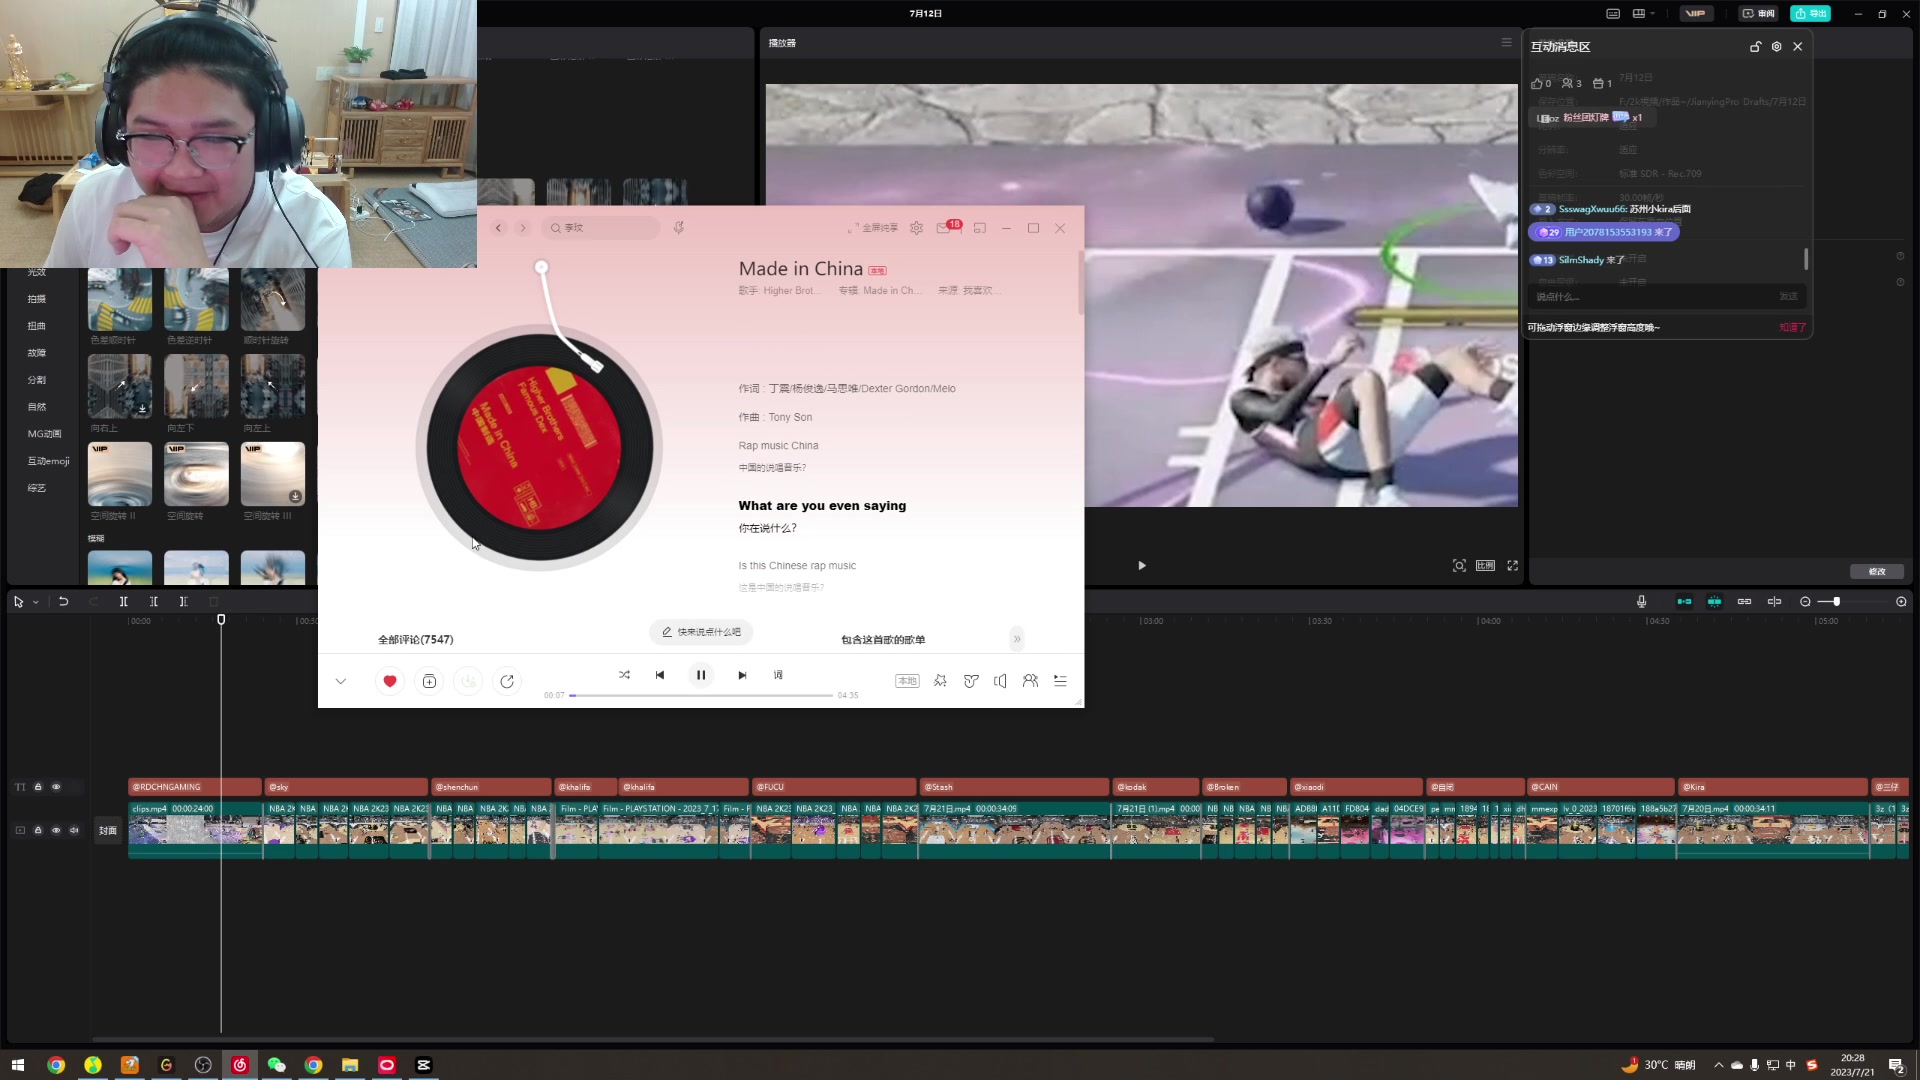1920x1080 pixels.
Task: Enable voice recording via timeline microphone icon
Action: pos(1641,602)
